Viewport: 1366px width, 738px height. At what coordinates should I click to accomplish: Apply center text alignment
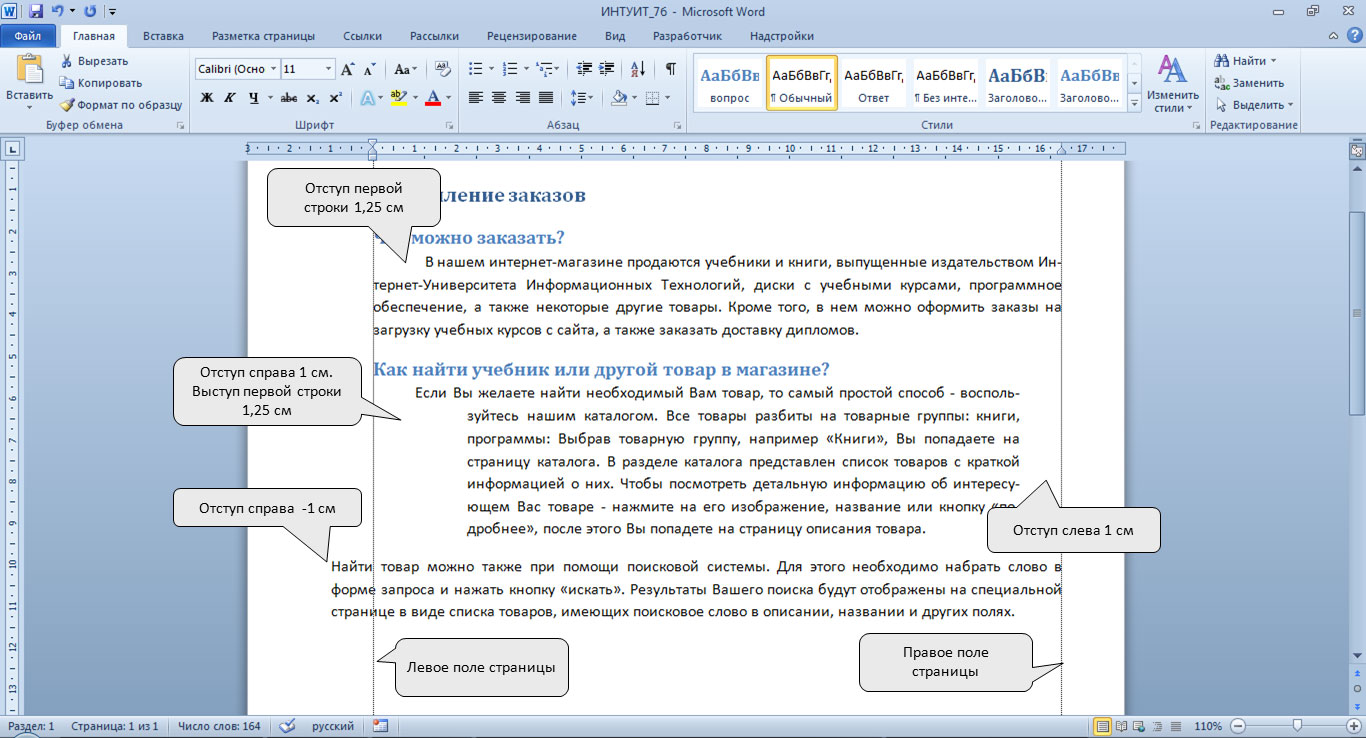click(497, 98)
